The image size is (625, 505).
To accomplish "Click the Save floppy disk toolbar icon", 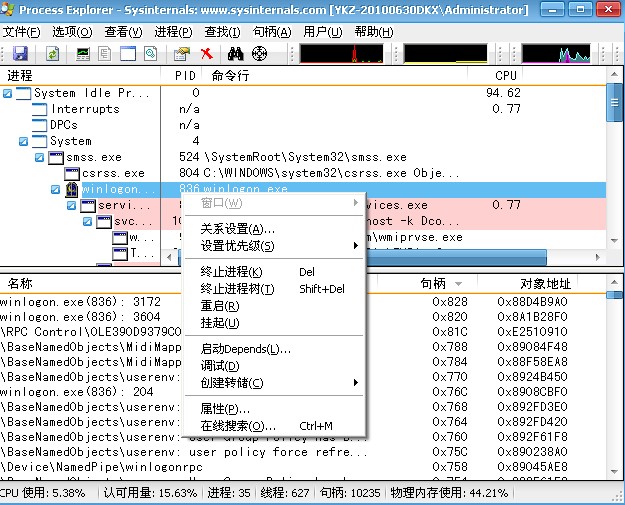I will (x=20, y=53).
